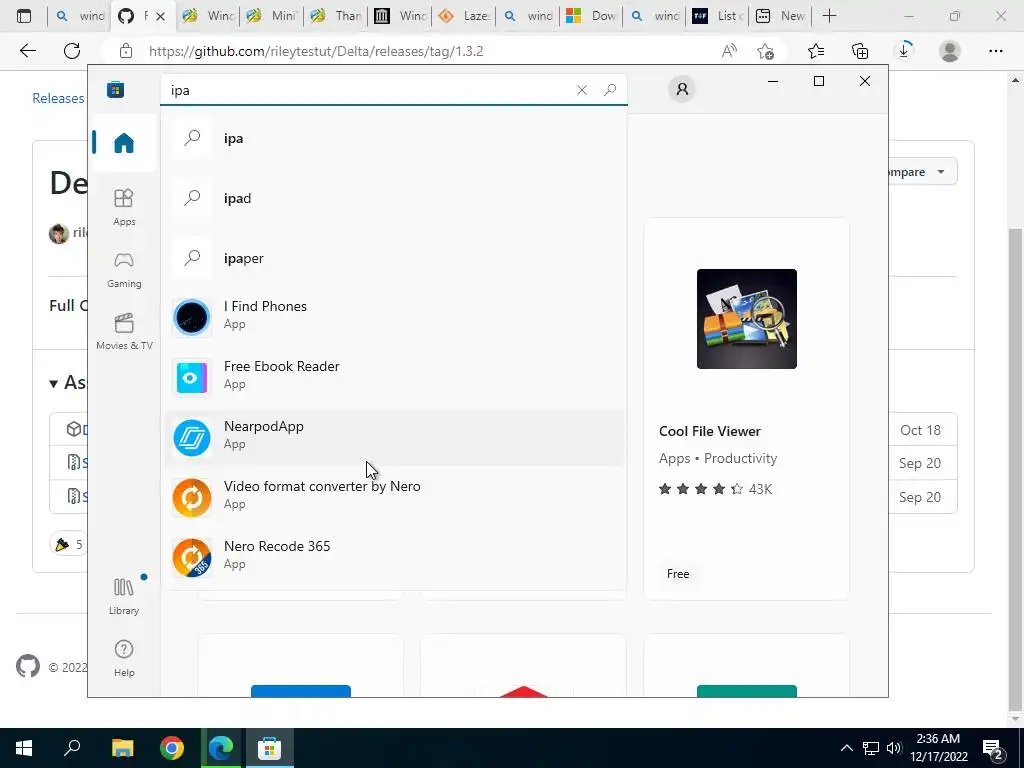Click the author avatar on GitHub release

[x=59, y=233]
